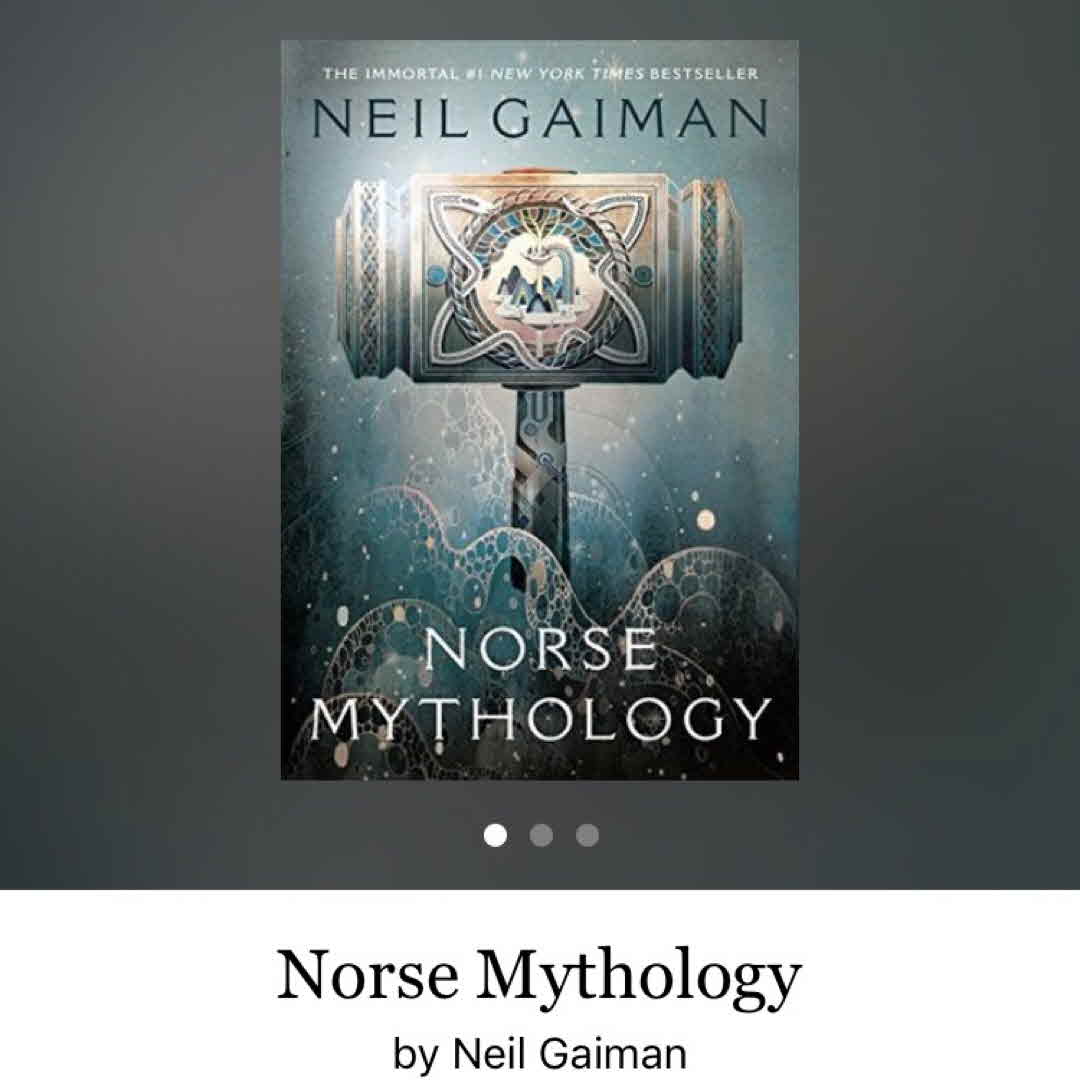Click the New York Times Bestseller banner
The height and width of the screenshot is (1080, 1080).
click(x=541, y=73)
